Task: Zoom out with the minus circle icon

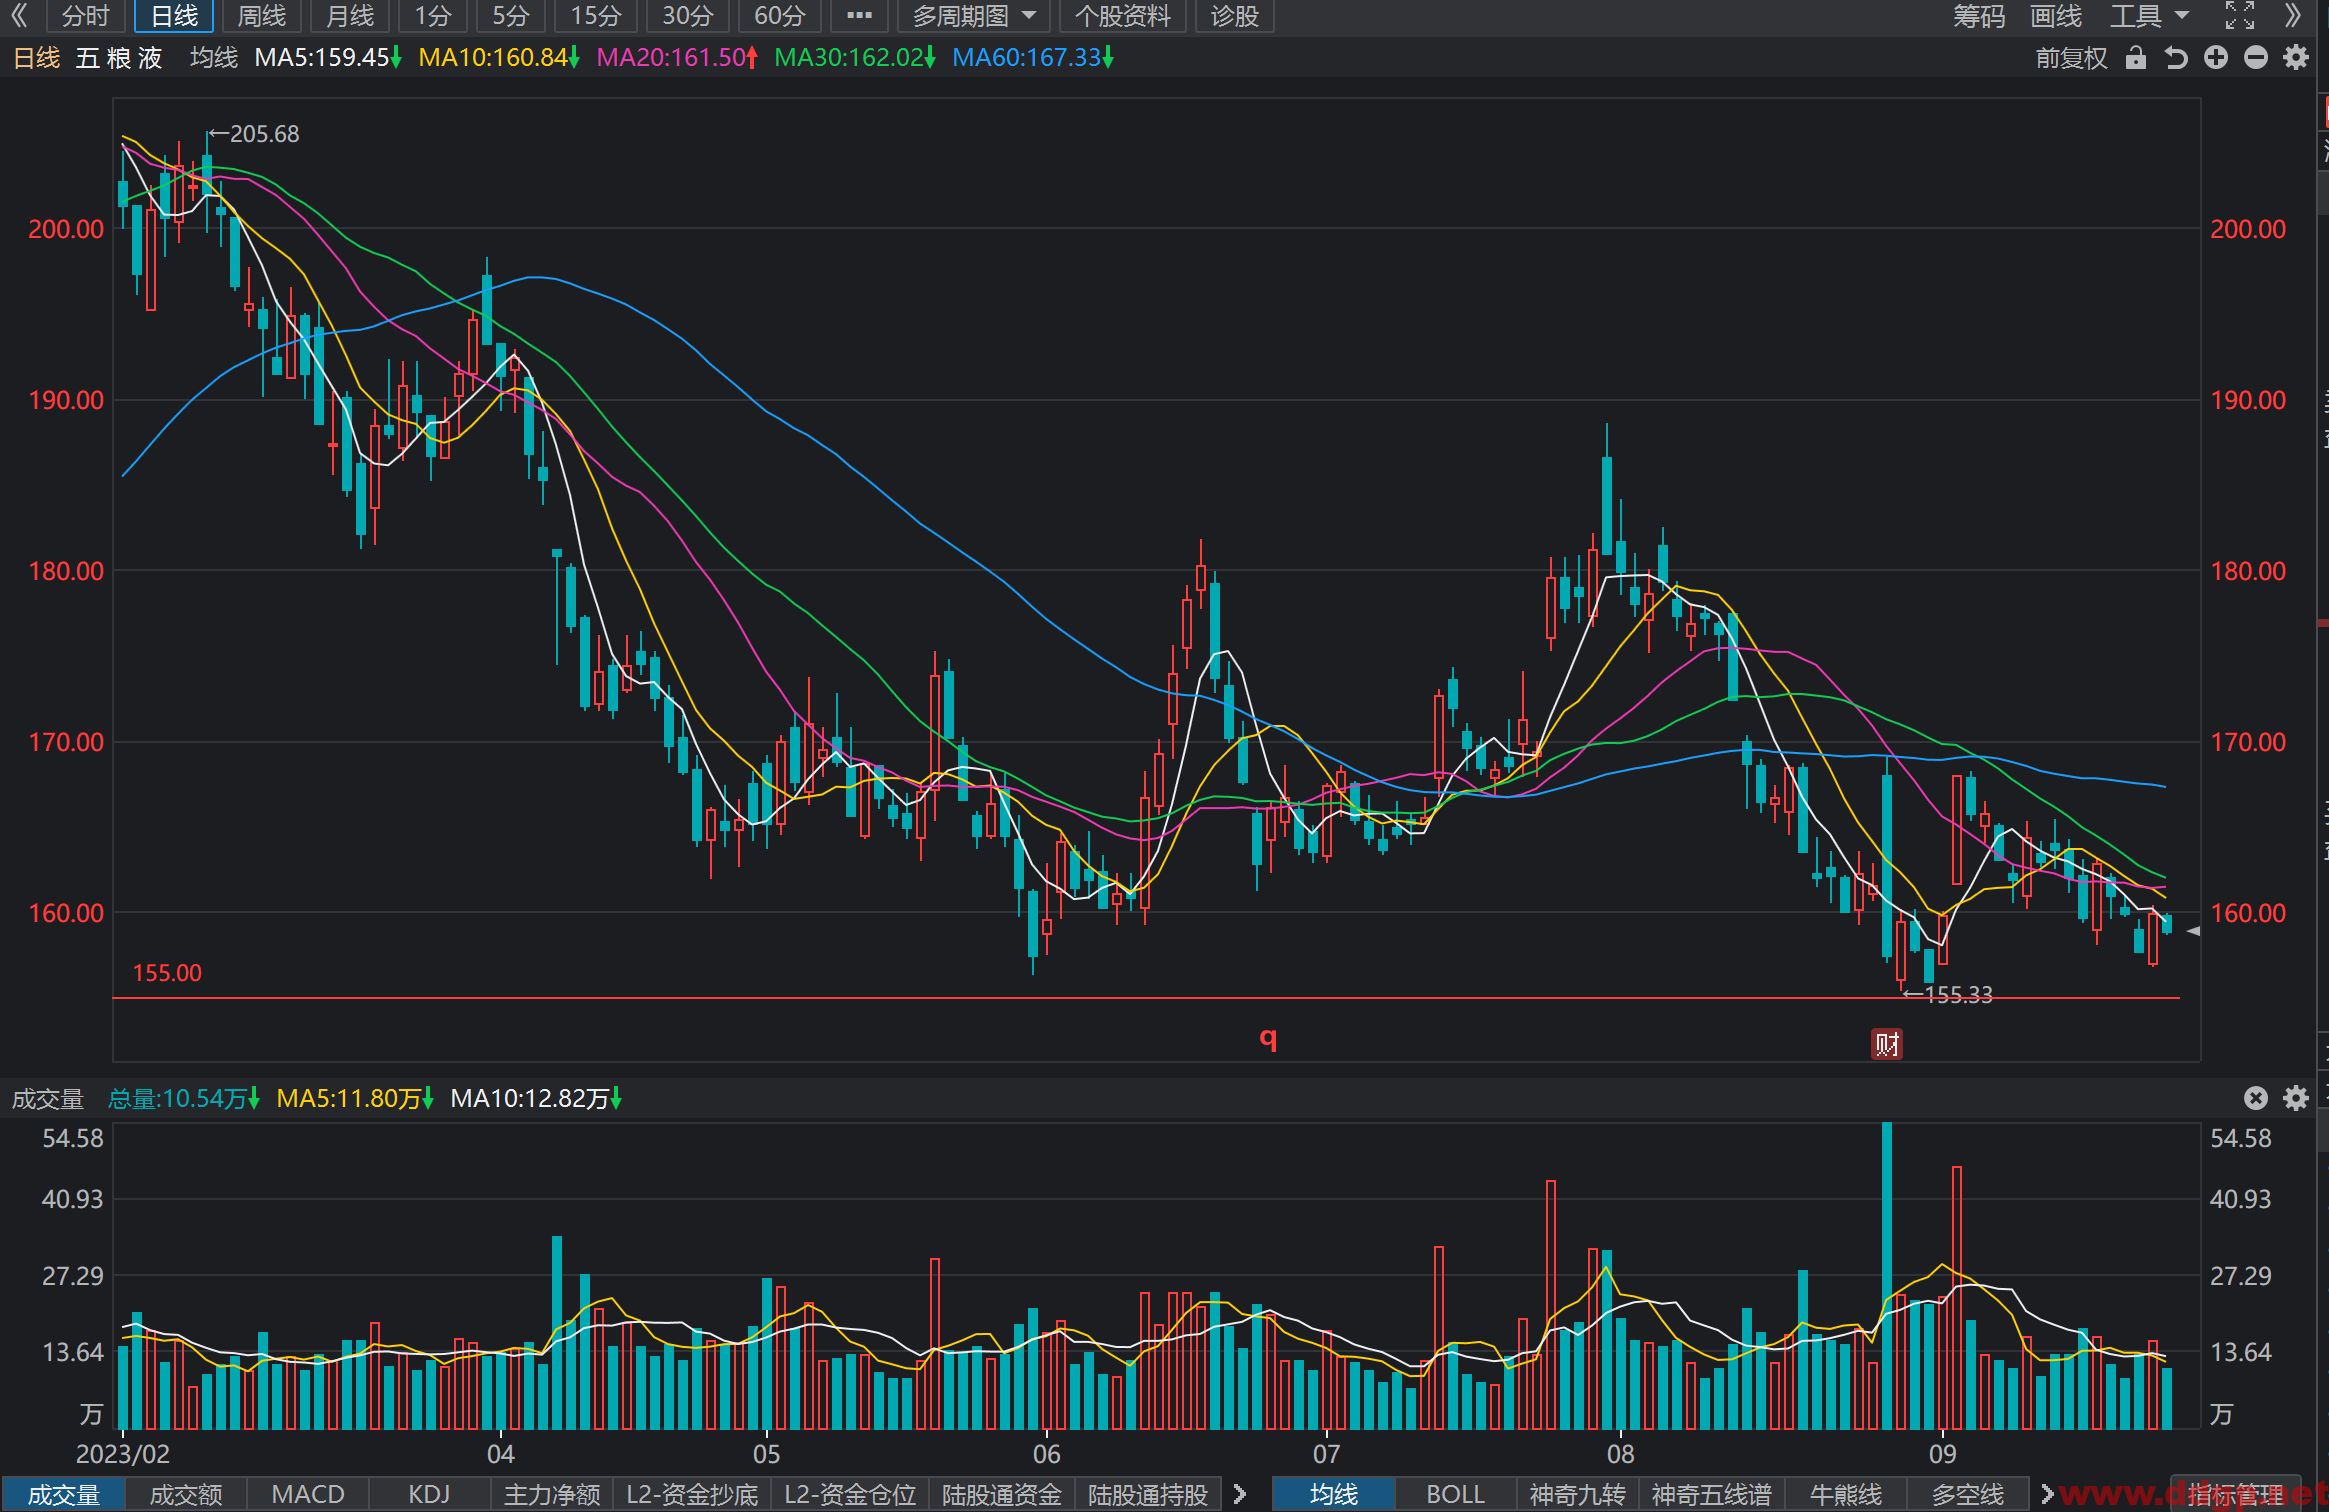Action: [2256, 58]
